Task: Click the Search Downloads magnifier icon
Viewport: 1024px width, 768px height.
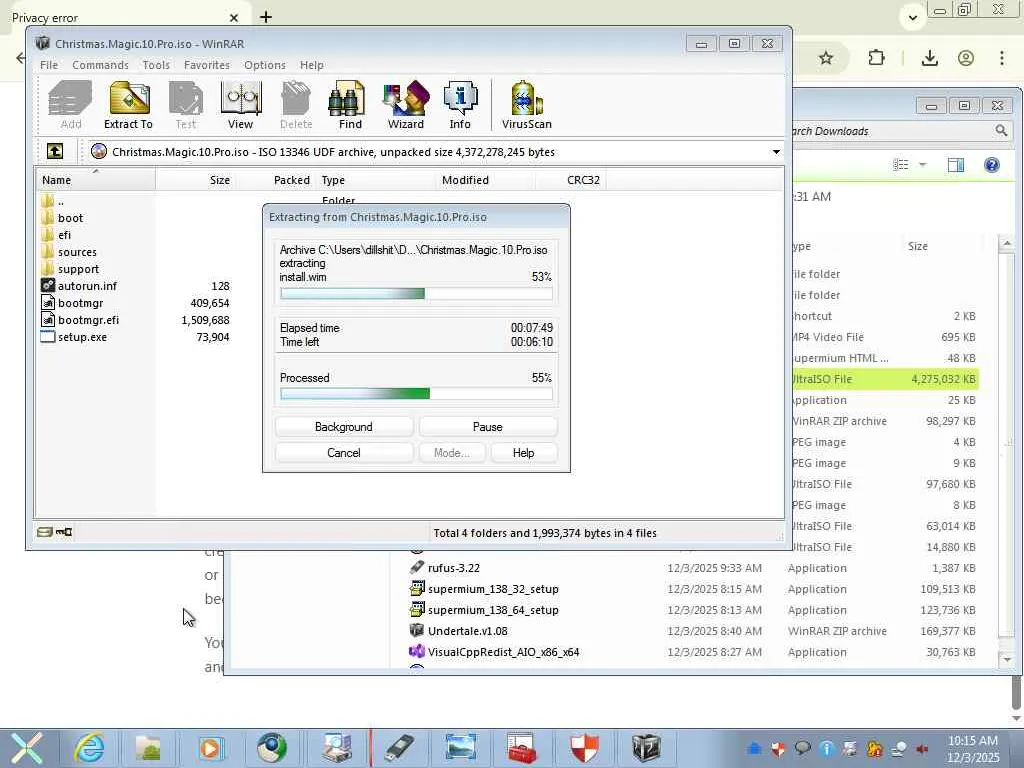Action: click(x=1001, y=131)
